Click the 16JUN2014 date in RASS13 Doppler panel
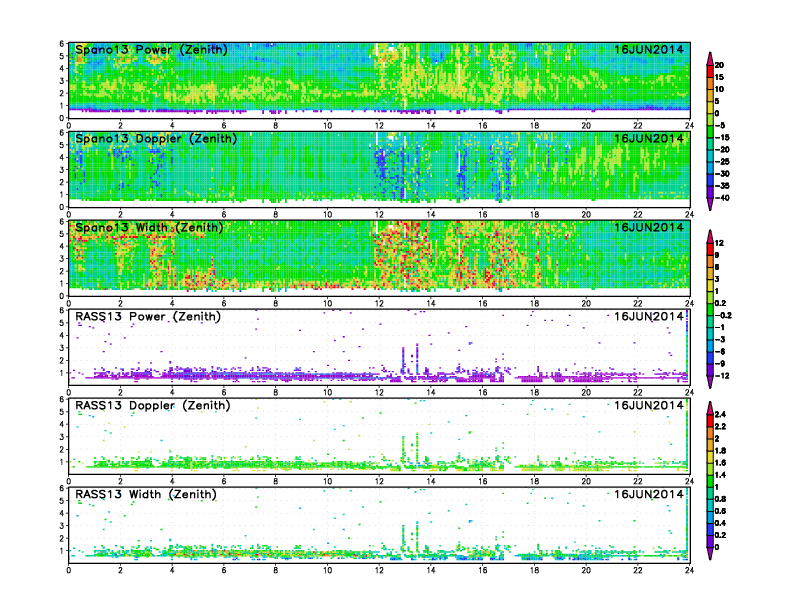Viewport: 792px width, 612px height. click(649, 405)
